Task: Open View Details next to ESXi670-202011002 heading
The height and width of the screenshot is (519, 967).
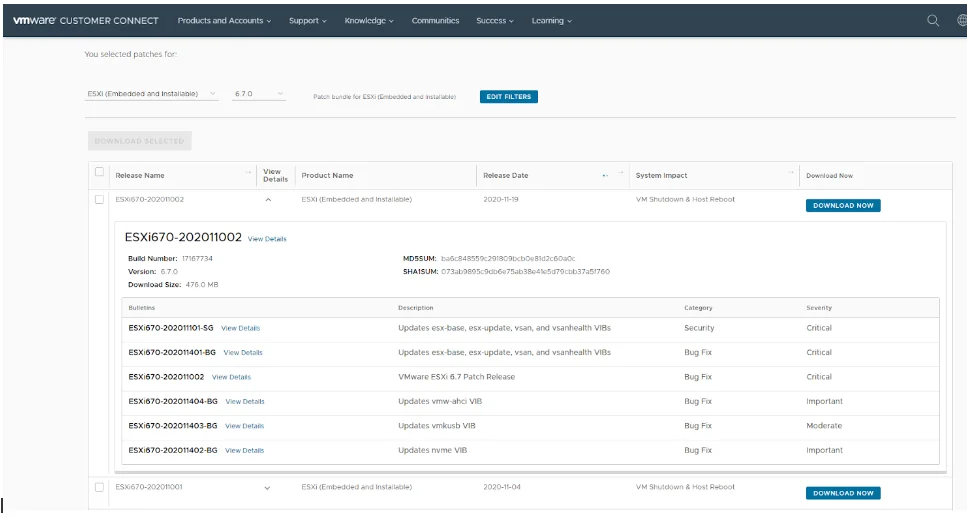Action: coord(267,239)
